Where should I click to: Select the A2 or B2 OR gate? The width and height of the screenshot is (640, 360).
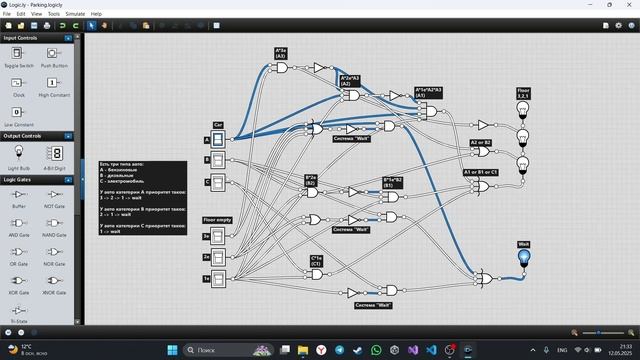point(484,151)
